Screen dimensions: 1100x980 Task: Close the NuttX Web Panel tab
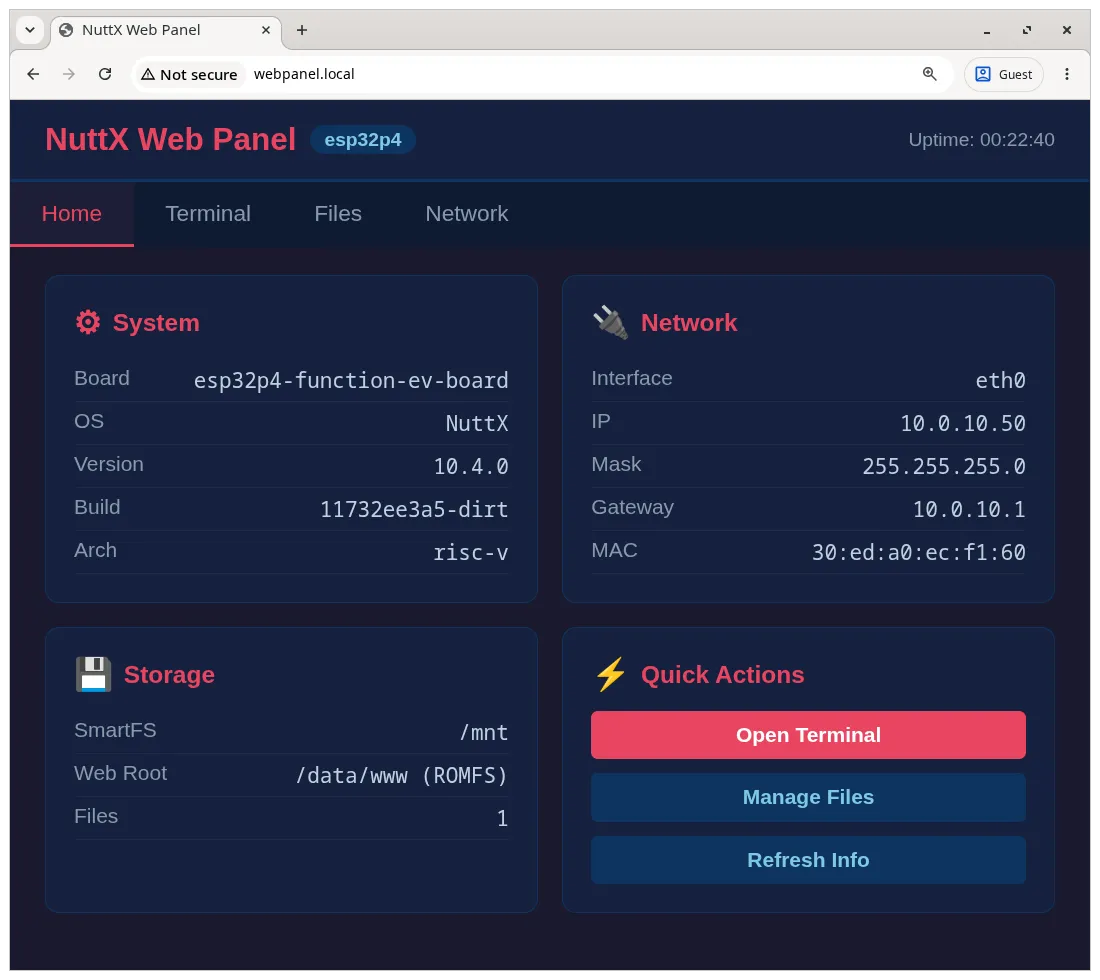click(266, 30)
